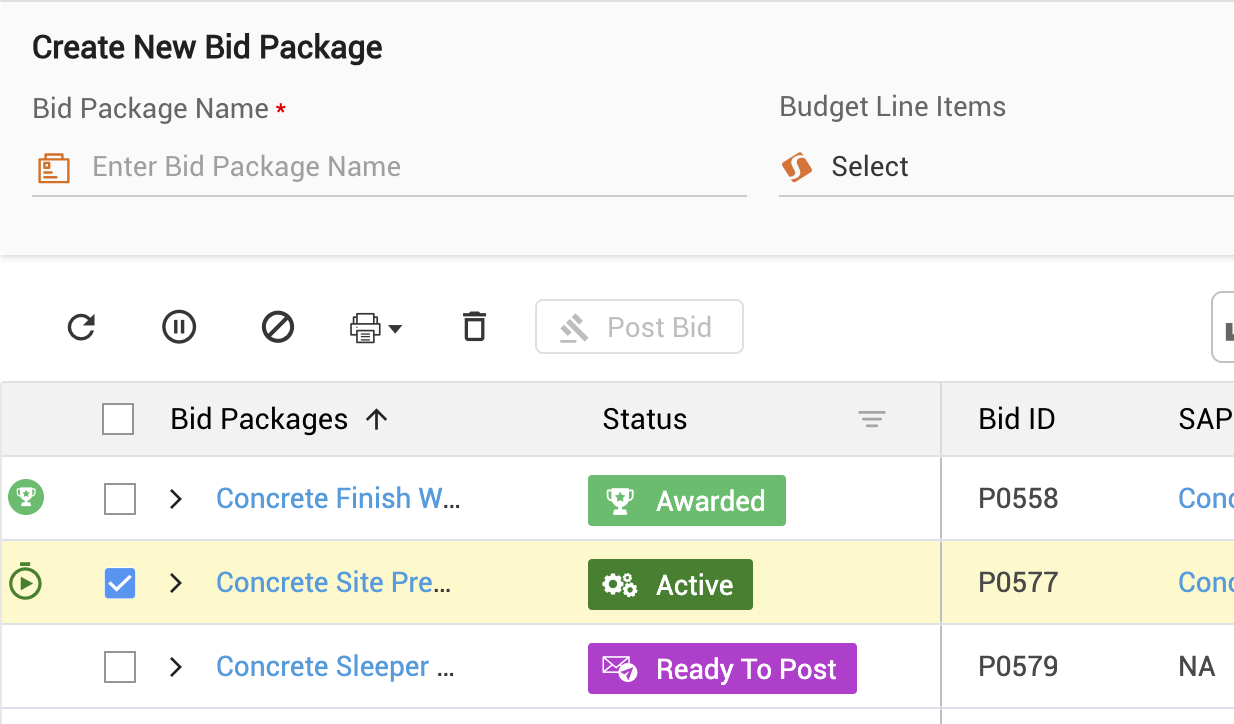Viewport: 1234px width, 724px height.
Task: Click the cancel/void circle-slash icon
Action: click(277, 327)
